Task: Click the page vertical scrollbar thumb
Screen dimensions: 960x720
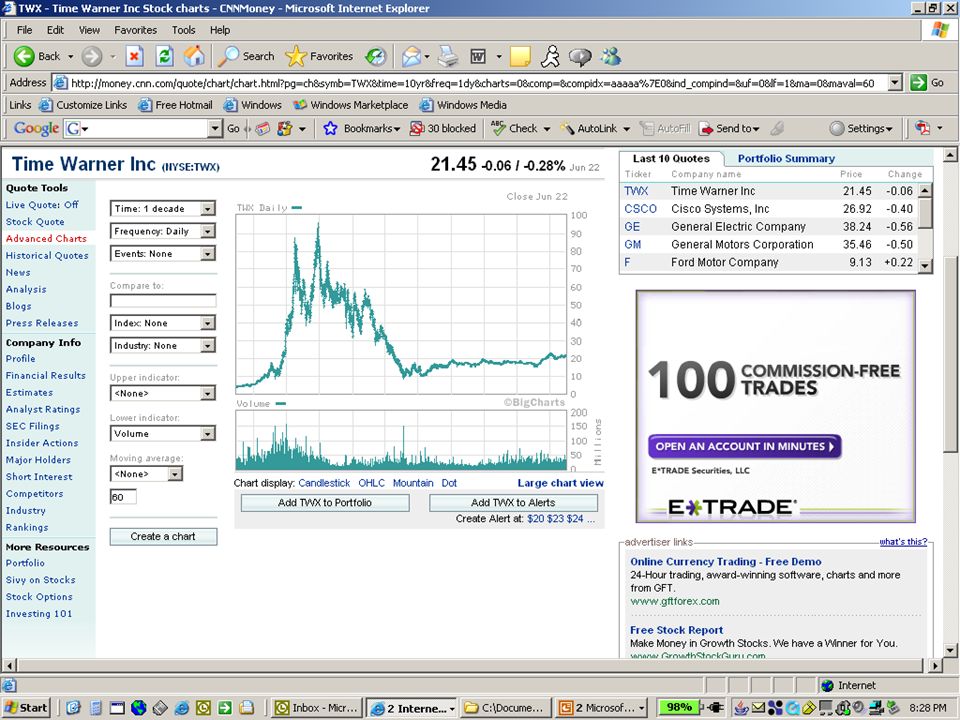Action: pyautogui.click(x=950, y=354)
